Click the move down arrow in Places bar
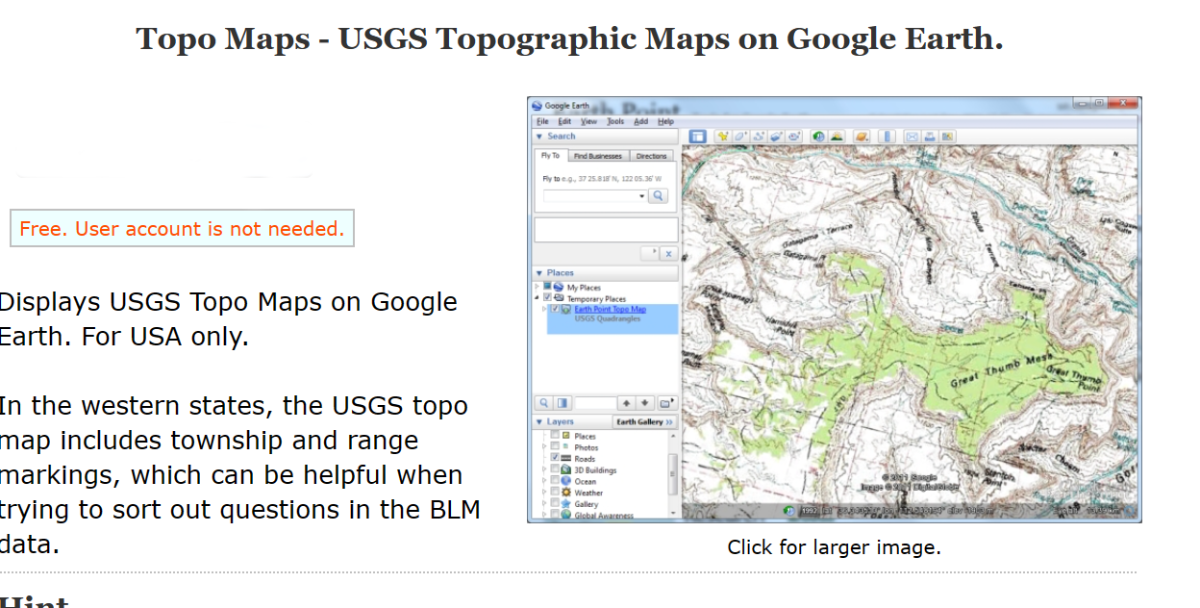1200x608 pixels. click(x=645, y=403)
